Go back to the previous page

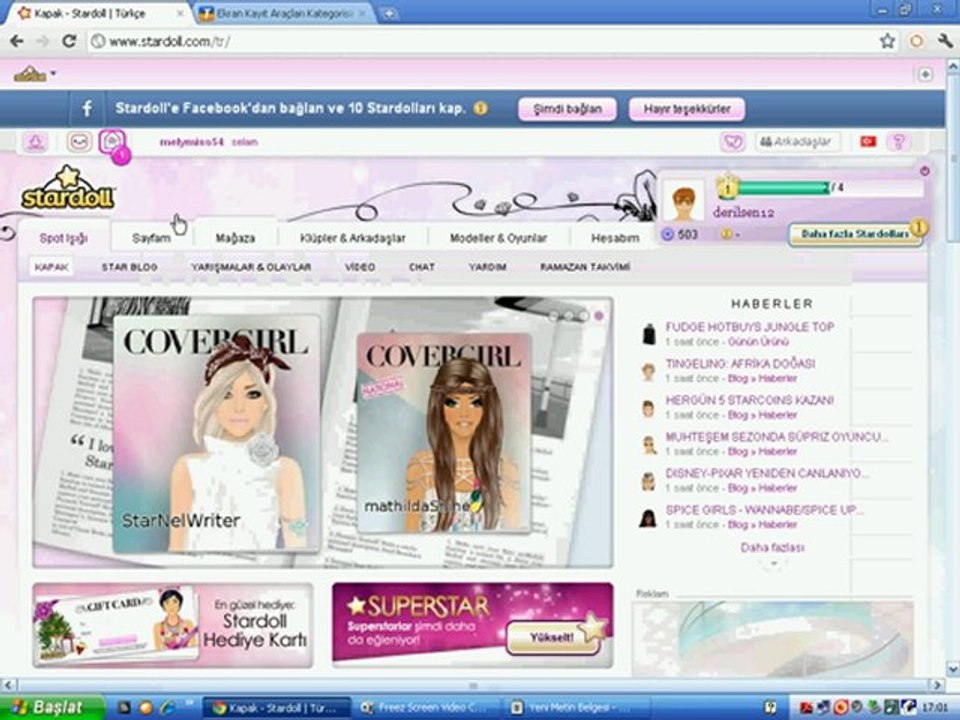pyautogui.click(x=17, y=41)
